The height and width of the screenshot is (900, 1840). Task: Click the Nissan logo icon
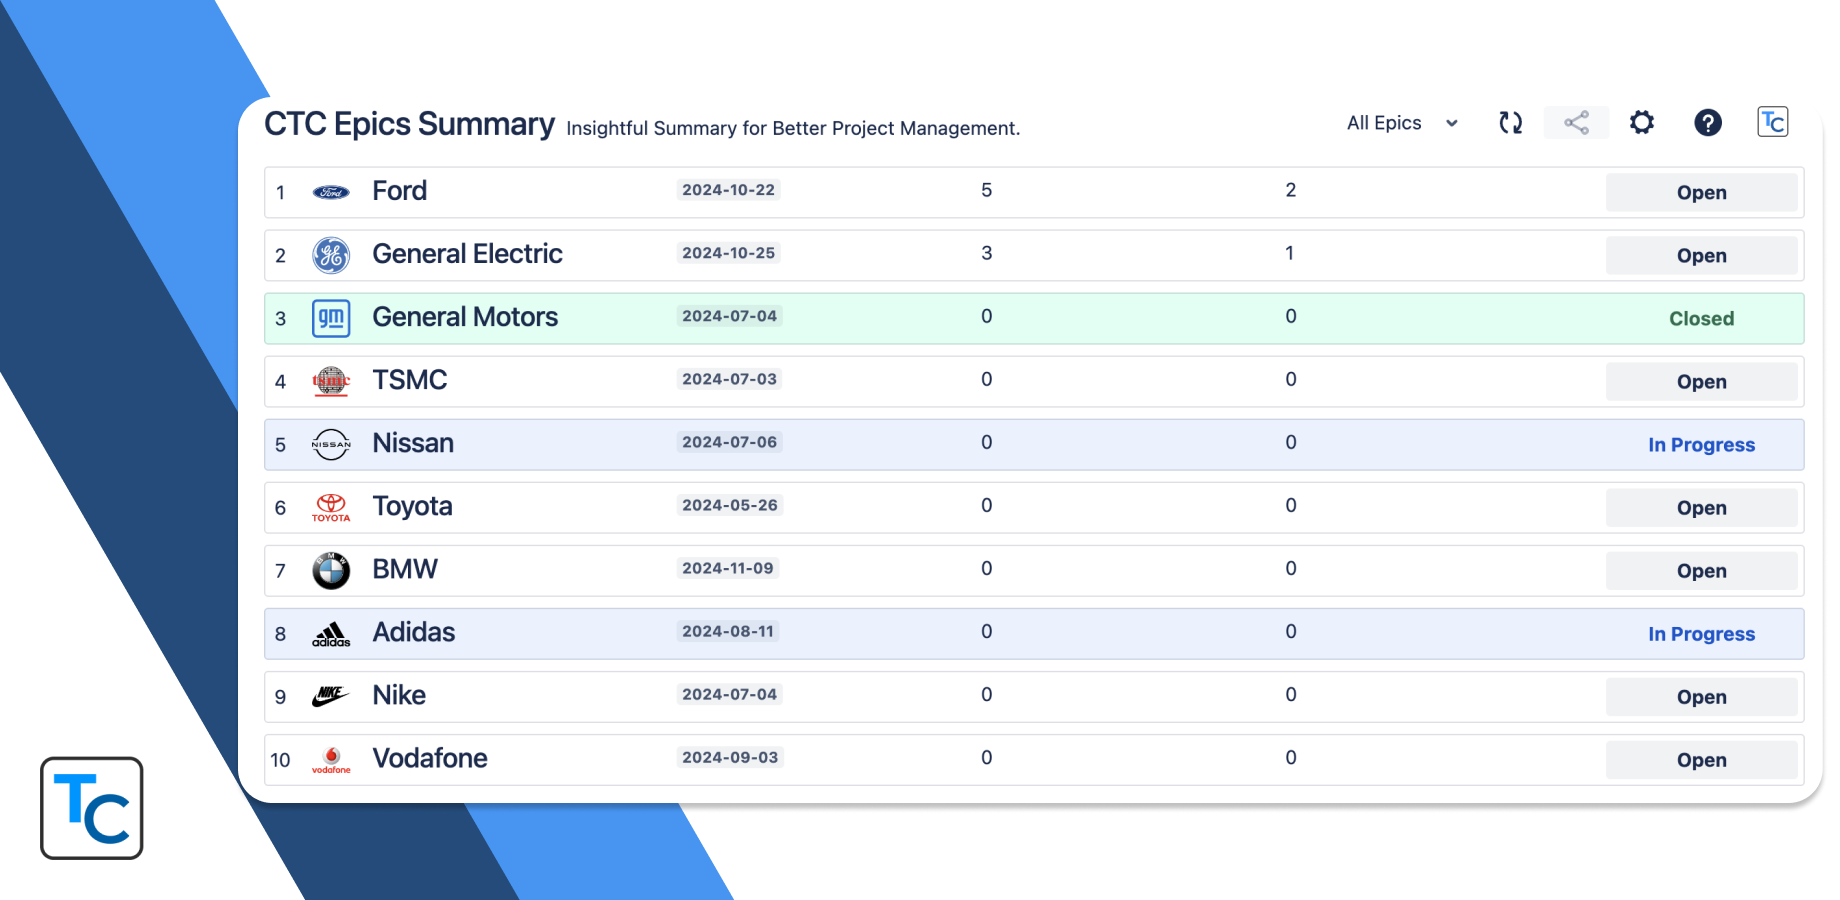pos(331,444)
